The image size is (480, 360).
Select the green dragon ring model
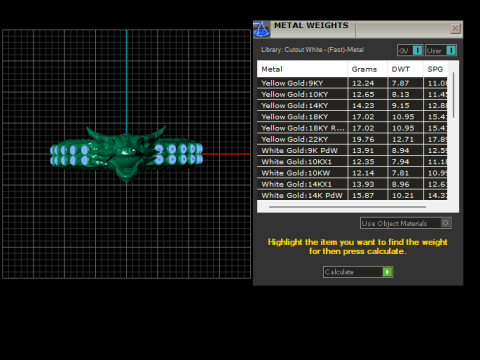click(126, 154)
